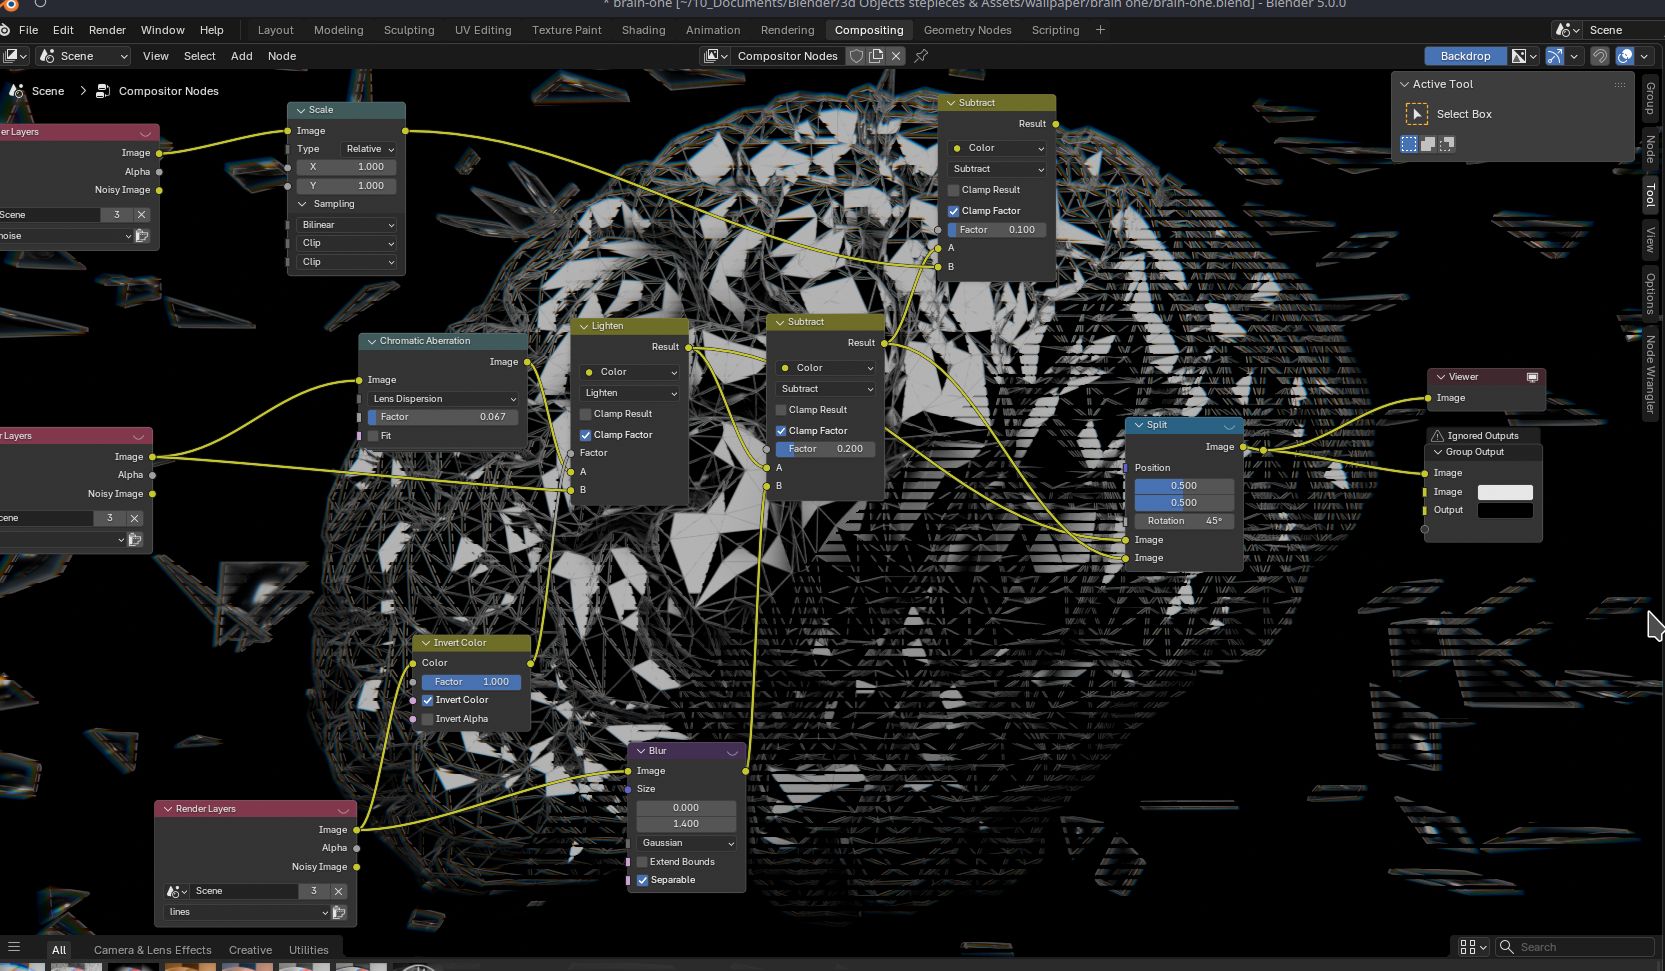Duplicate node tree with new-copy icon
The width and height of the screenshot is (1665, 971).
click(876, 56)
